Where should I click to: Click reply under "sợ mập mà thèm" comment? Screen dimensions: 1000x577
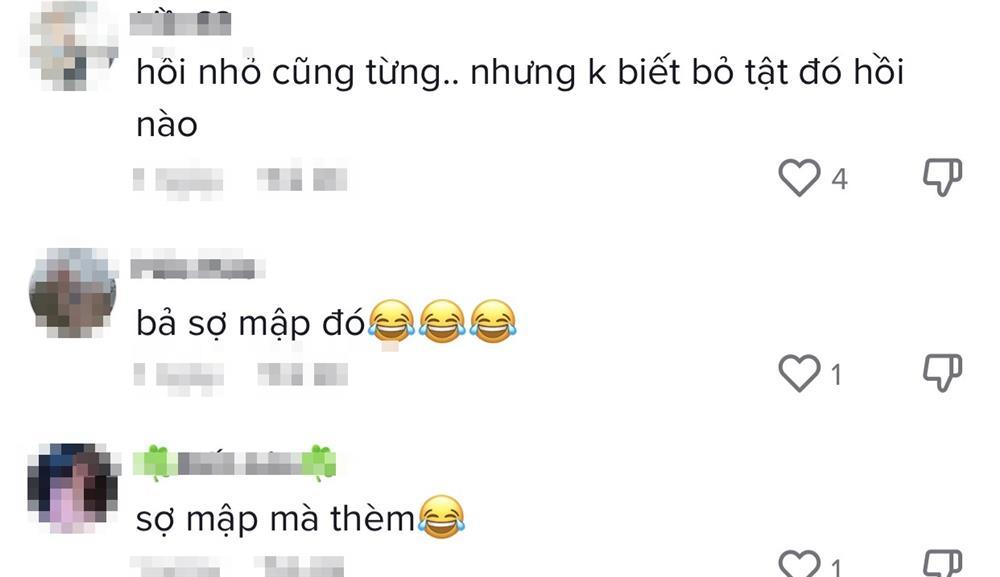299,566
